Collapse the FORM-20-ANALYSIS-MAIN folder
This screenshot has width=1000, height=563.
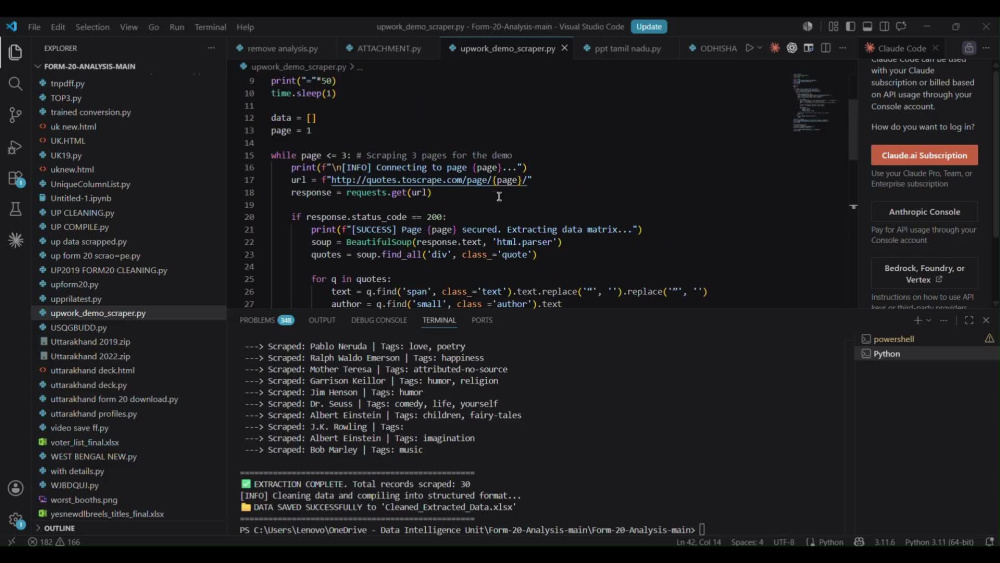click(89, 66)
